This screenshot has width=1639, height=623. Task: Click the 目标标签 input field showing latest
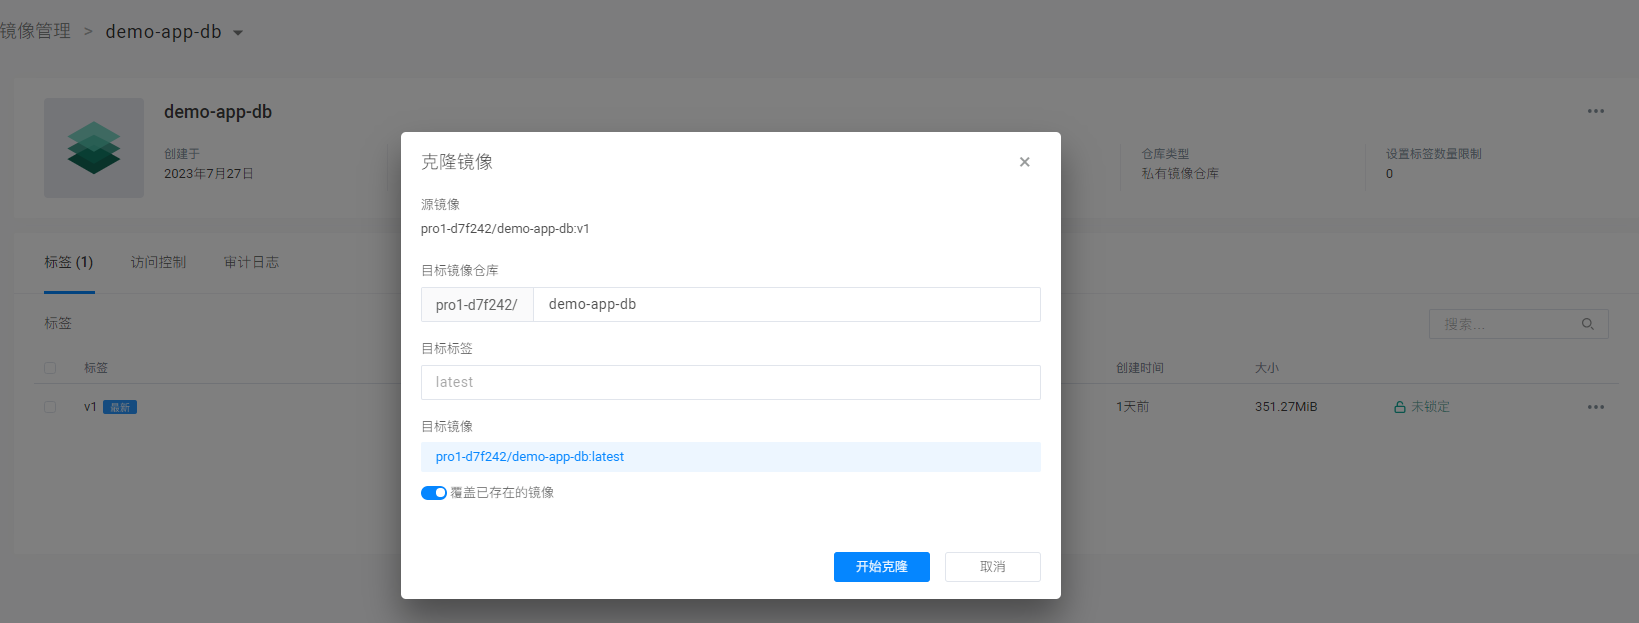pyautogui.click(x=730, y=382)
